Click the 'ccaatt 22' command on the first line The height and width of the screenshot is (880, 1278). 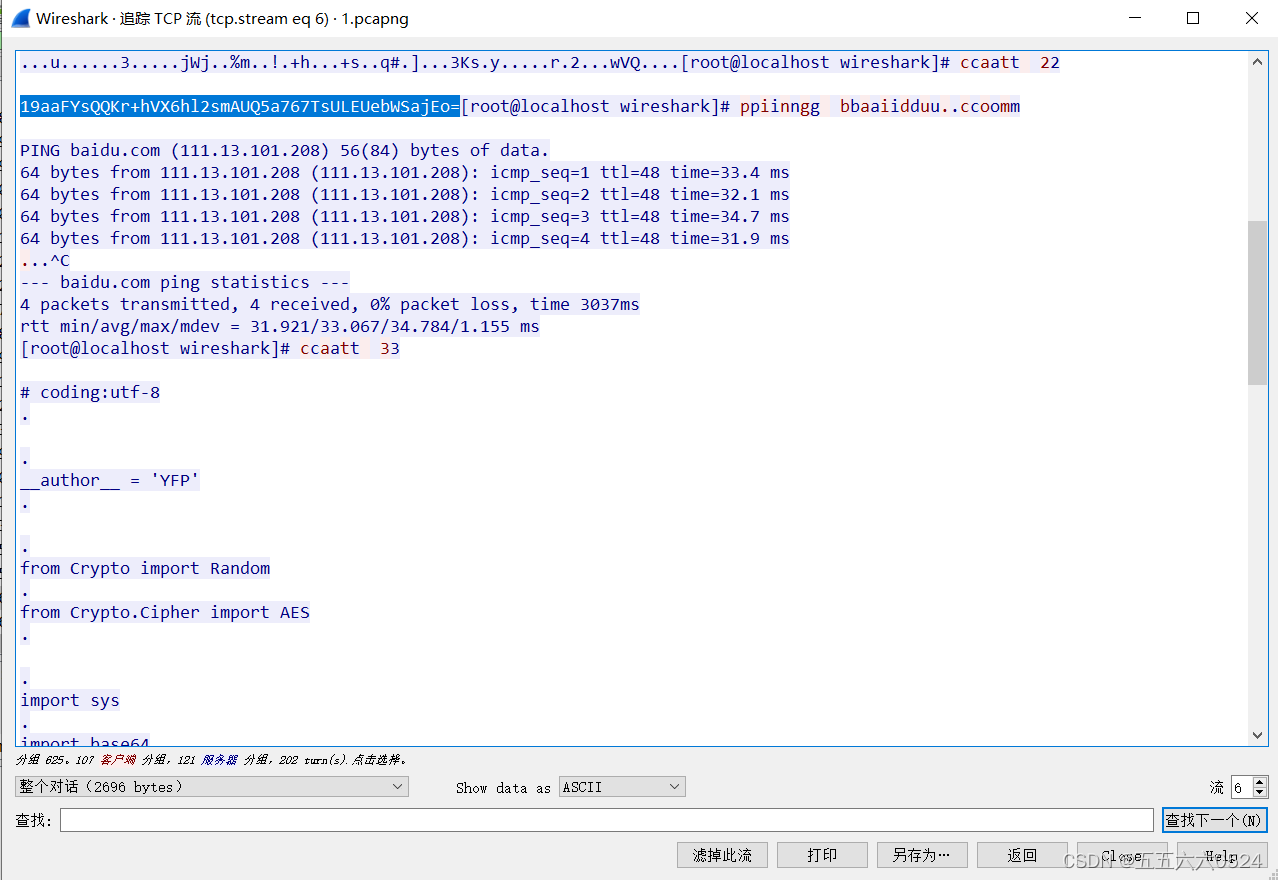1010,62
